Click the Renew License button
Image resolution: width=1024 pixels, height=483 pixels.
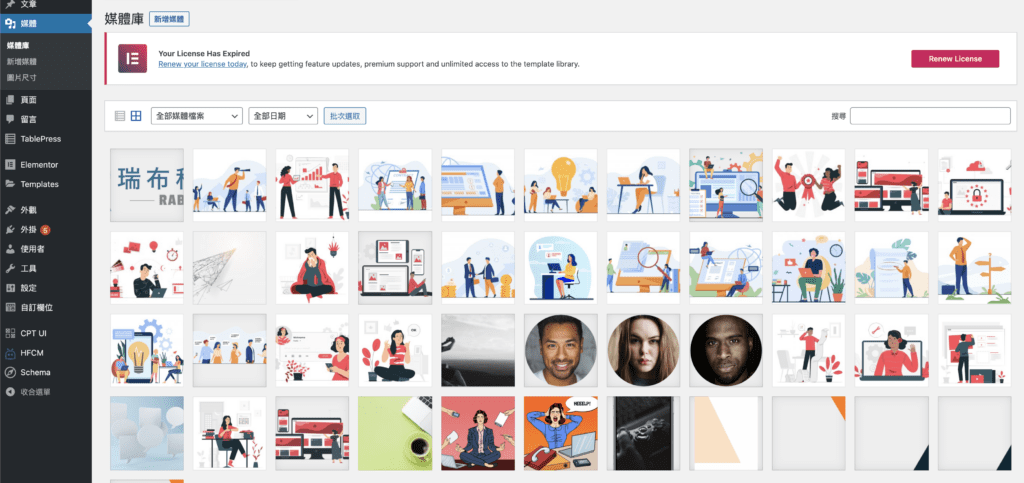954,59
